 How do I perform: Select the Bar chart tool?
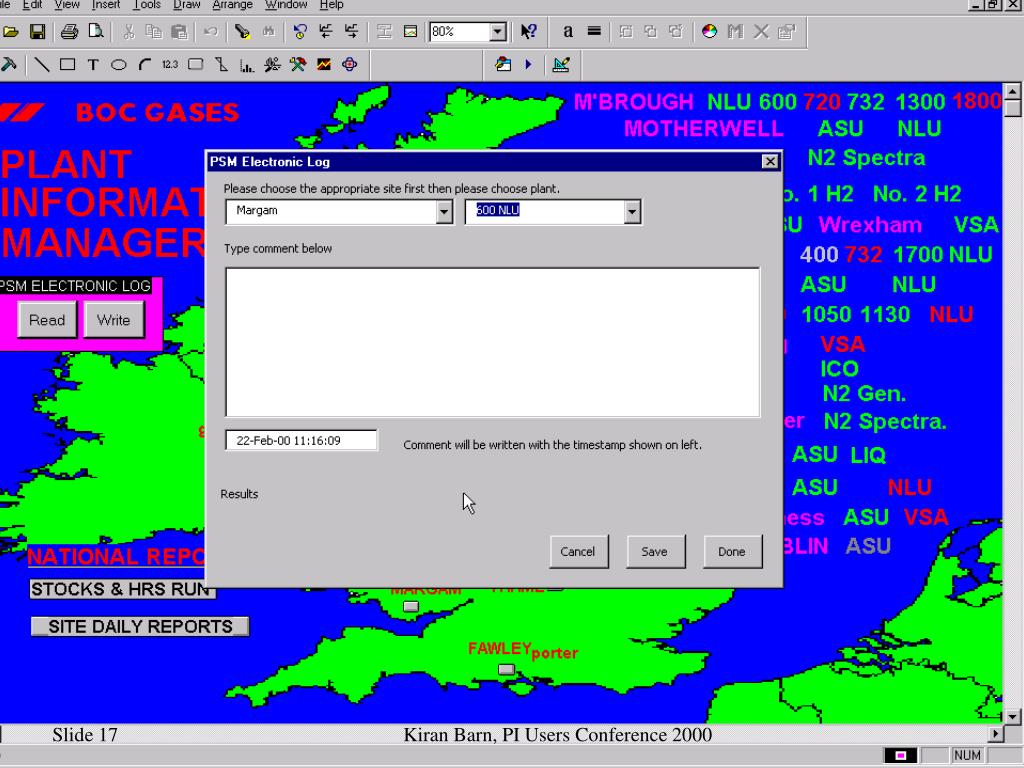(247, 65)
